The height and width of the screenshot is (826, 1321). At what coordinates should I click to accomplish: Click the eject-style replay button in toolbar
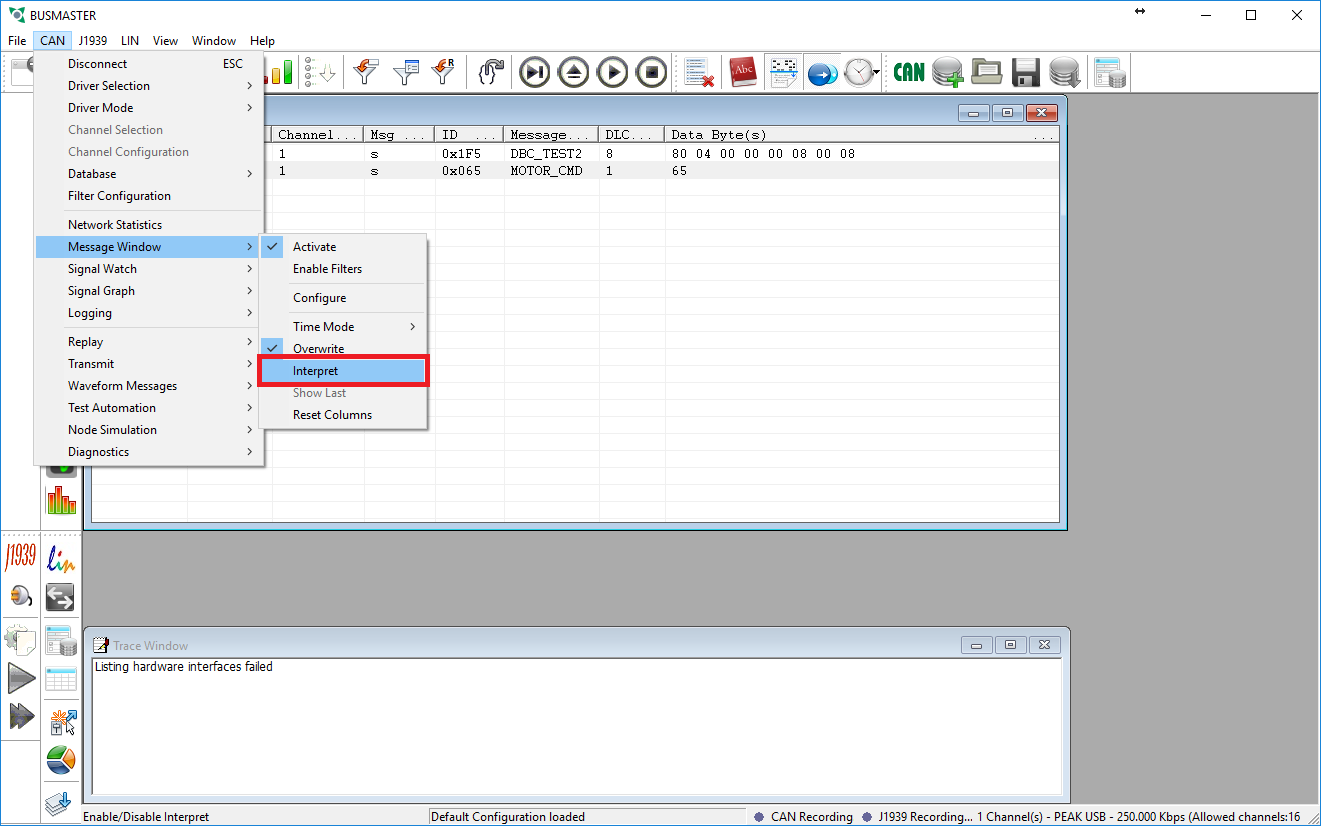coord(574,72)
